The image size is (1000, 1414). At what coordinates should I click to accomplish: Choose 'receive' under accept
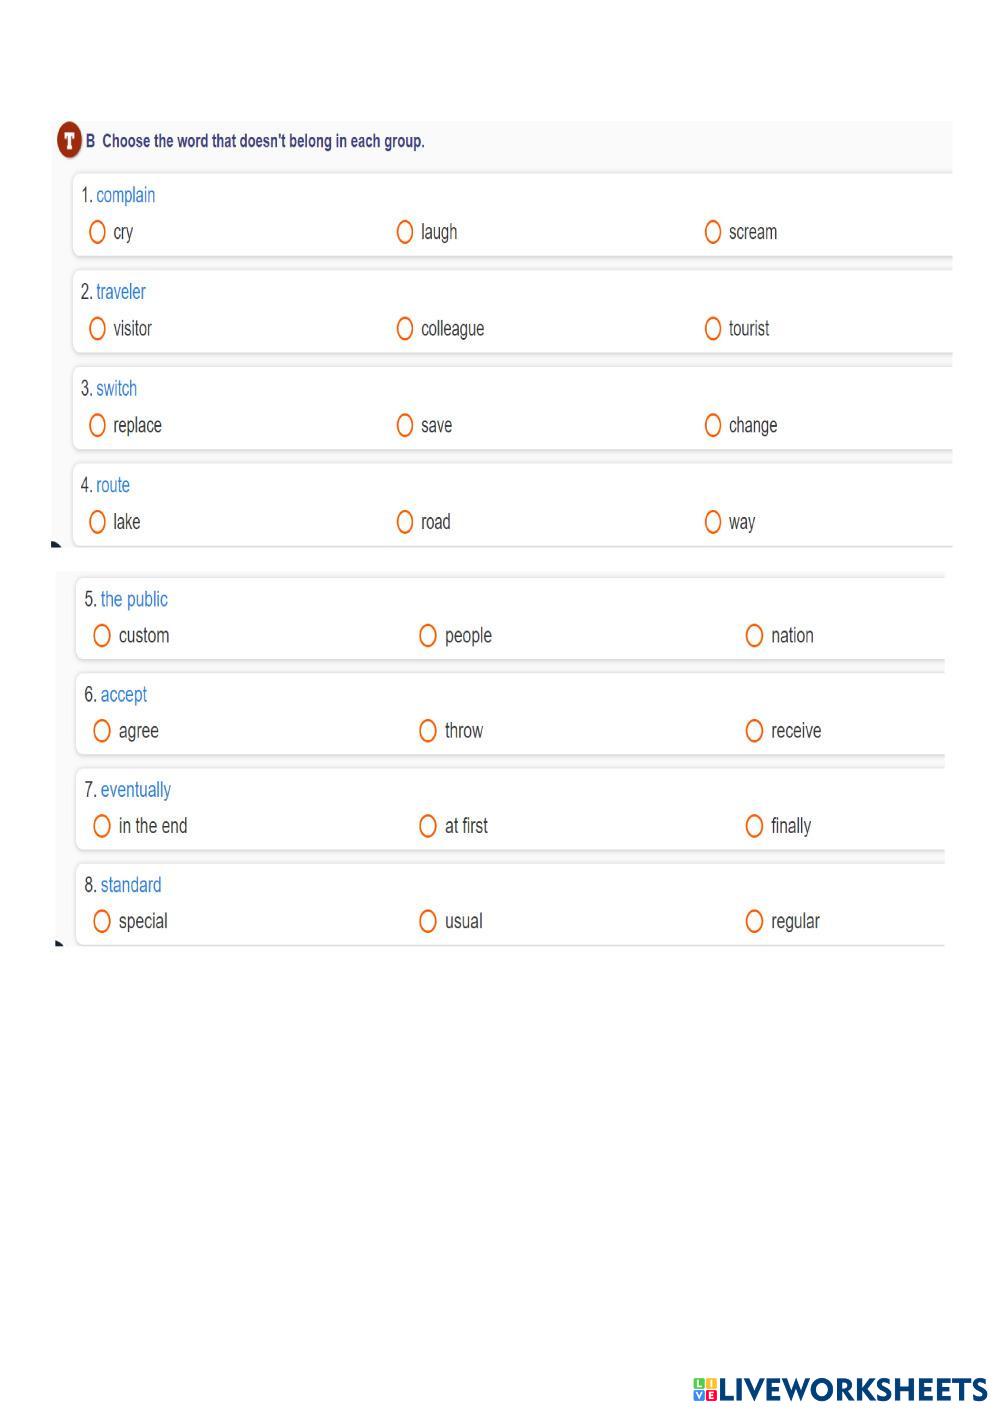point(755,731)
